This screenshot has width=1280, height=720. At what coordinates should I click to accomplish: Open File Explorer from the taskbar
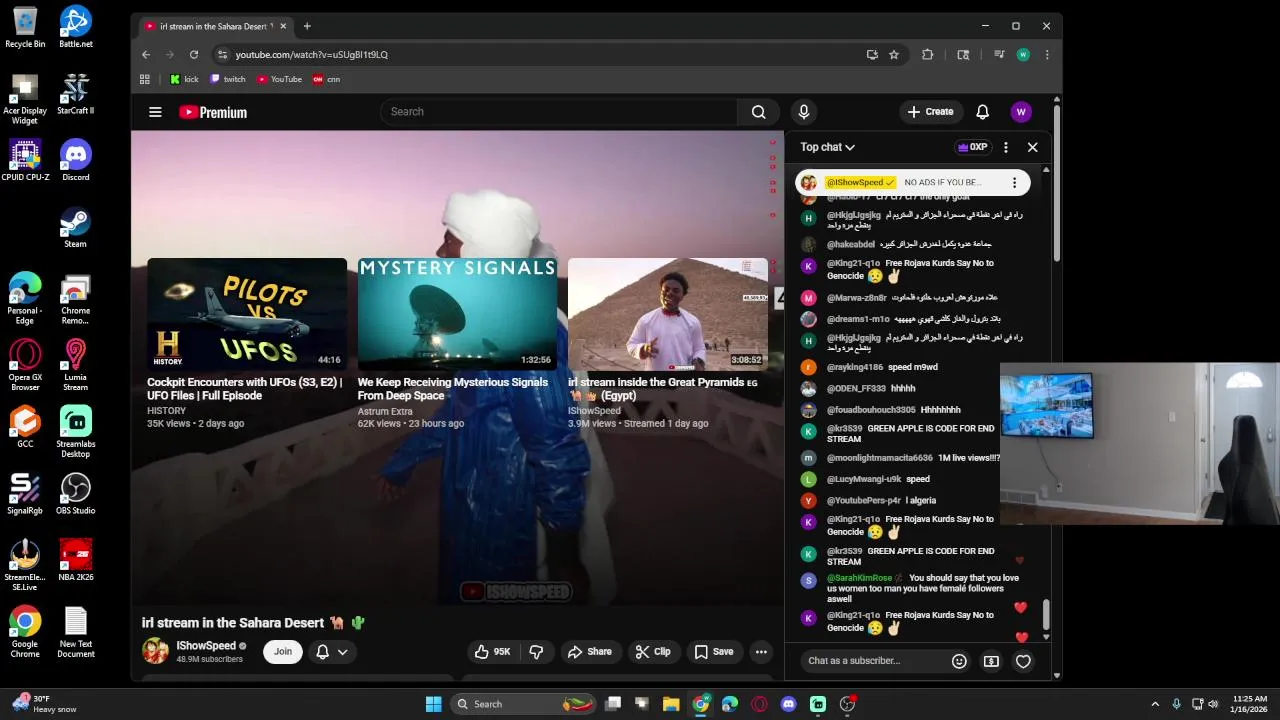tap(671, 704)
